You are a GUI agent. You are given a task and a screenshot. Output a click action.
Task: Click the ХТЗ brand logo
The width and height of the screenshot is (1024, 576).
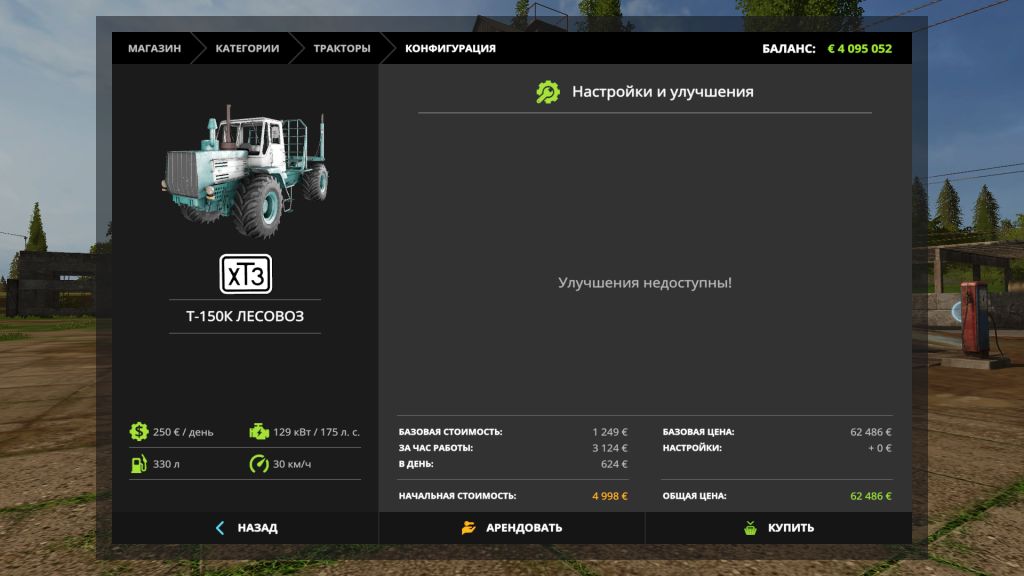pos(245,274)
